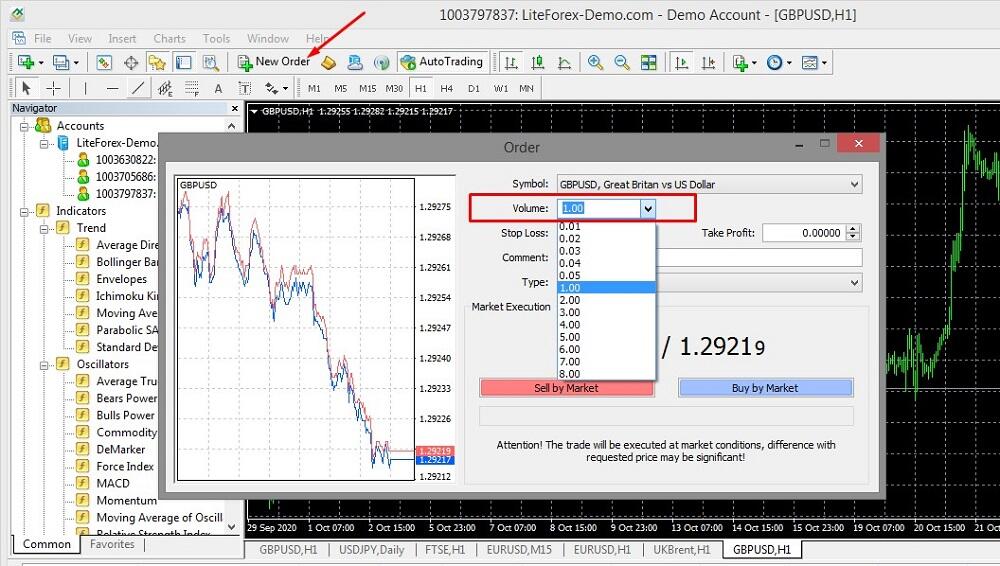Image resolution: width=1000 pixels, height=566 pixels.
Task: Tile chart windows with grid icon
Action: click(649, 62)
